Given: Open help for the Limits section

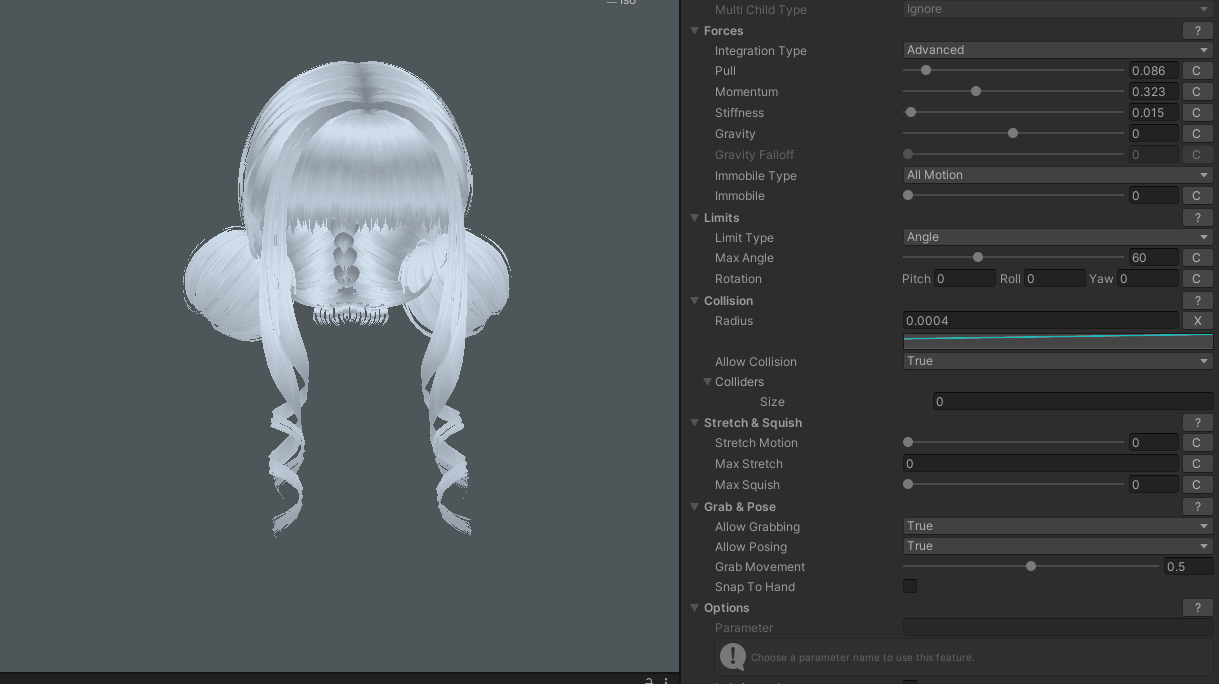Looking at the screenshot, I should (1197, 218).
